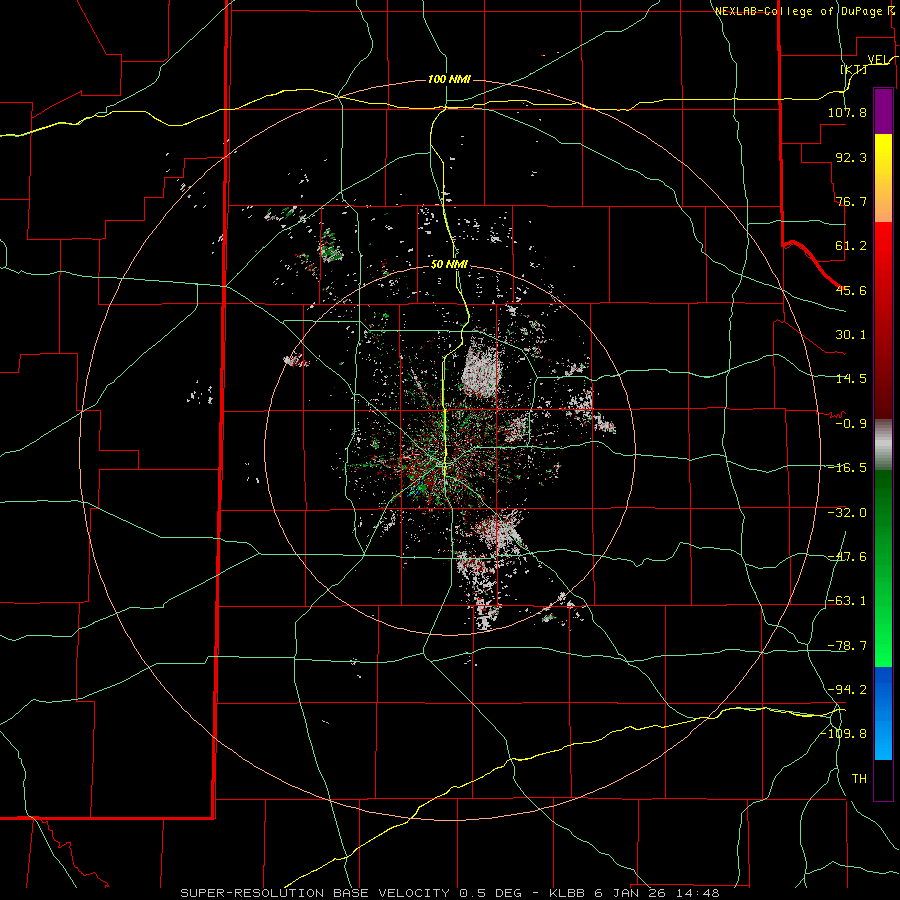The width and height of the screenshot is (900, 900).
Task: Click the -78.7 velocity scale value
Action: pos(847,646)
